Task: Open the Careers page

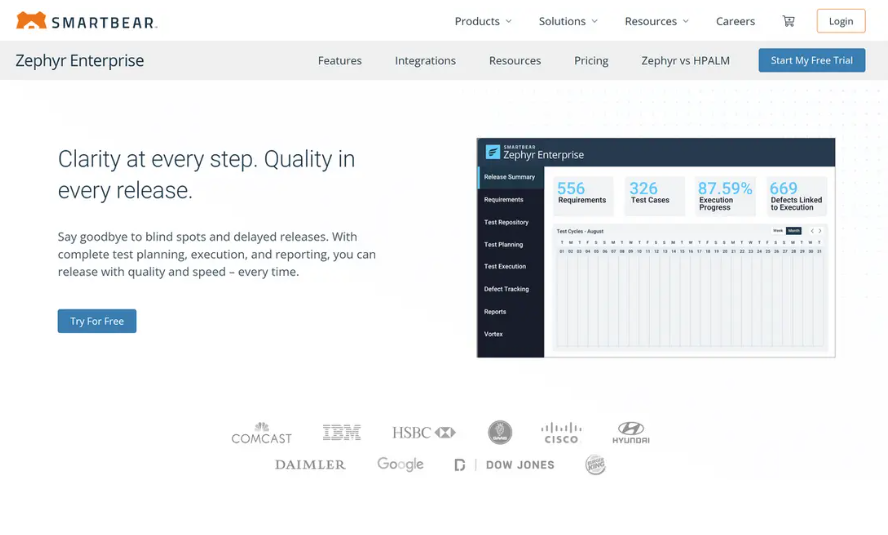Action: coord(735,21)
